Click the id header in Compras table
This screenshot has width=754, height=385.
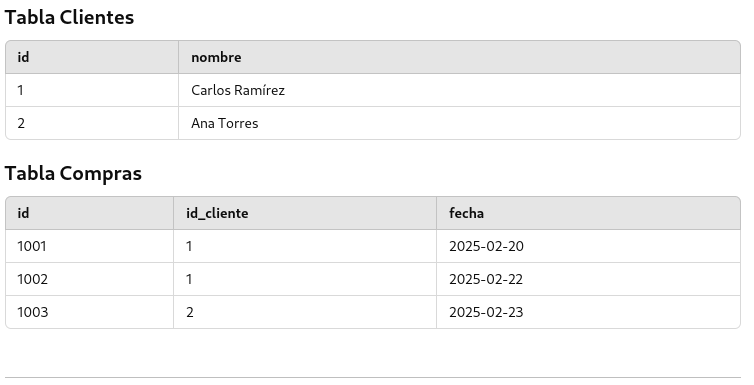point(89,213)
